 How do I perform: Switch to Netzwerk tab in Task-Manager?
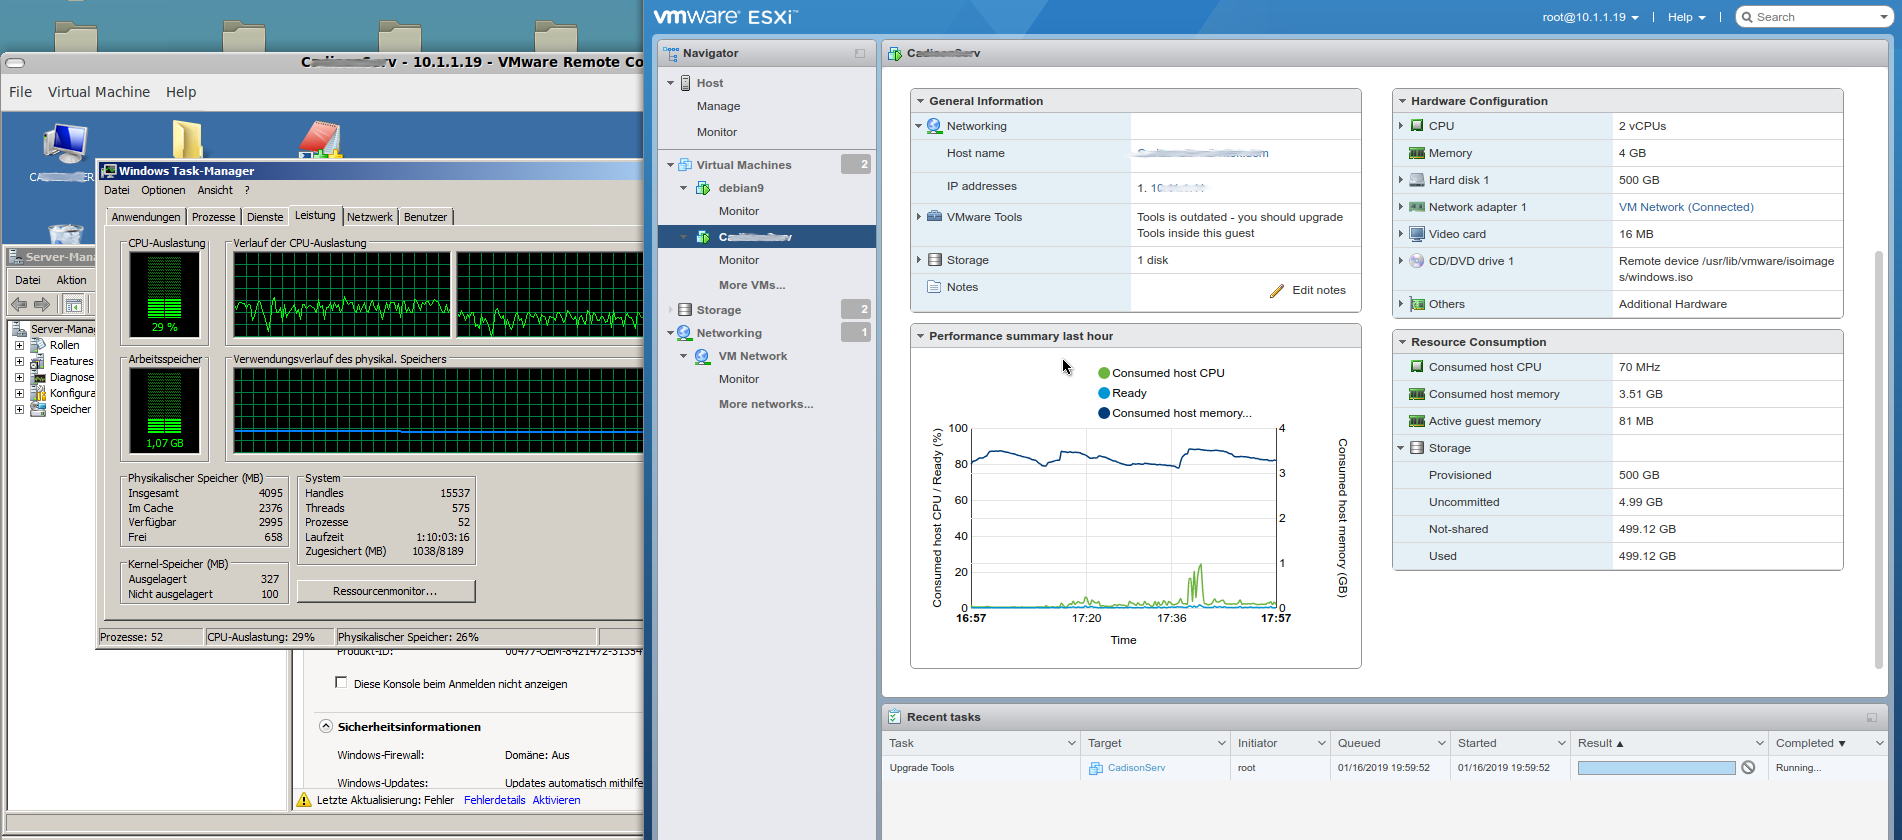tap(370, 217)
